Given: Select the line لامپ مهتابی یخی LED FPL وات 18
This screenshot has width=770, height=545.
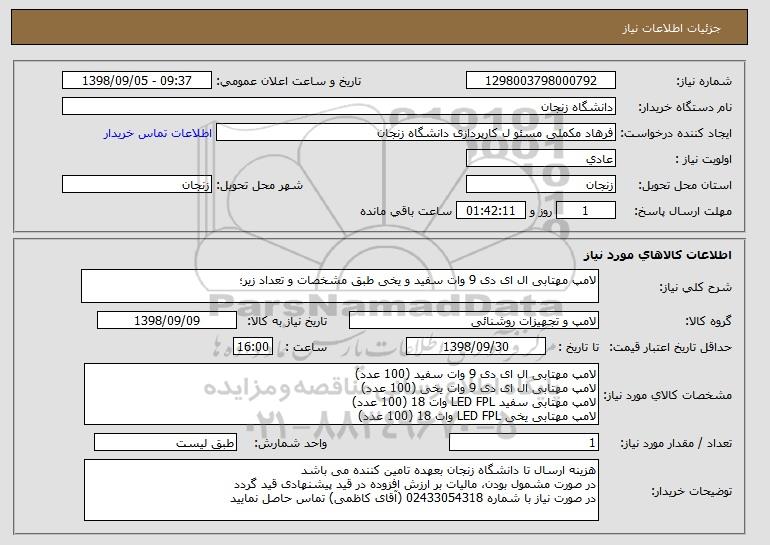Looking at the screenshot, I should pos(477,416).
